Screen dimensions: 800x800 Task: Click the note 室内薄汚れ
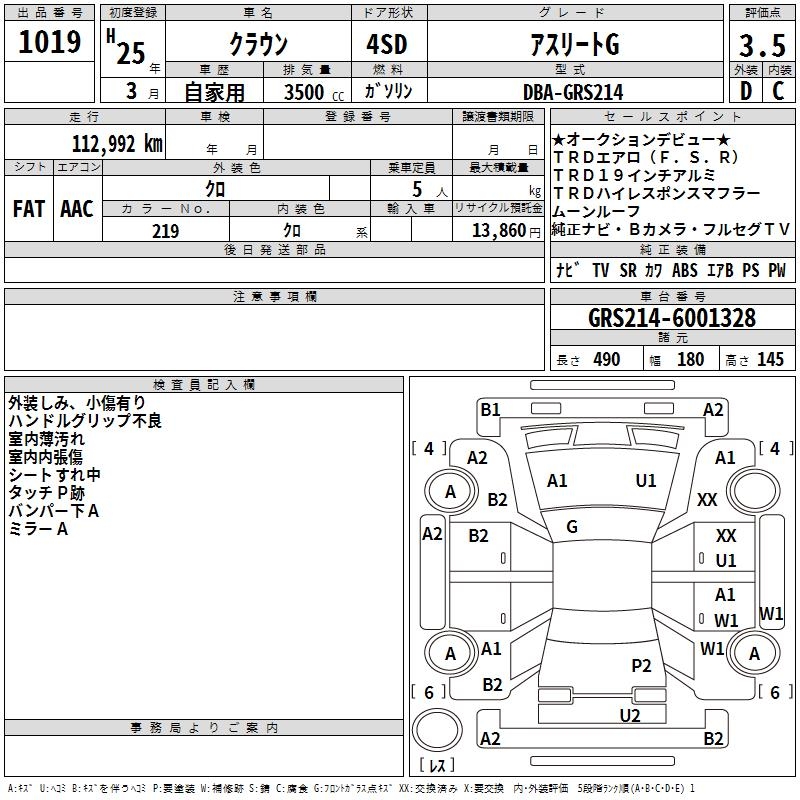pyautogui.click(x=46, y=439)
